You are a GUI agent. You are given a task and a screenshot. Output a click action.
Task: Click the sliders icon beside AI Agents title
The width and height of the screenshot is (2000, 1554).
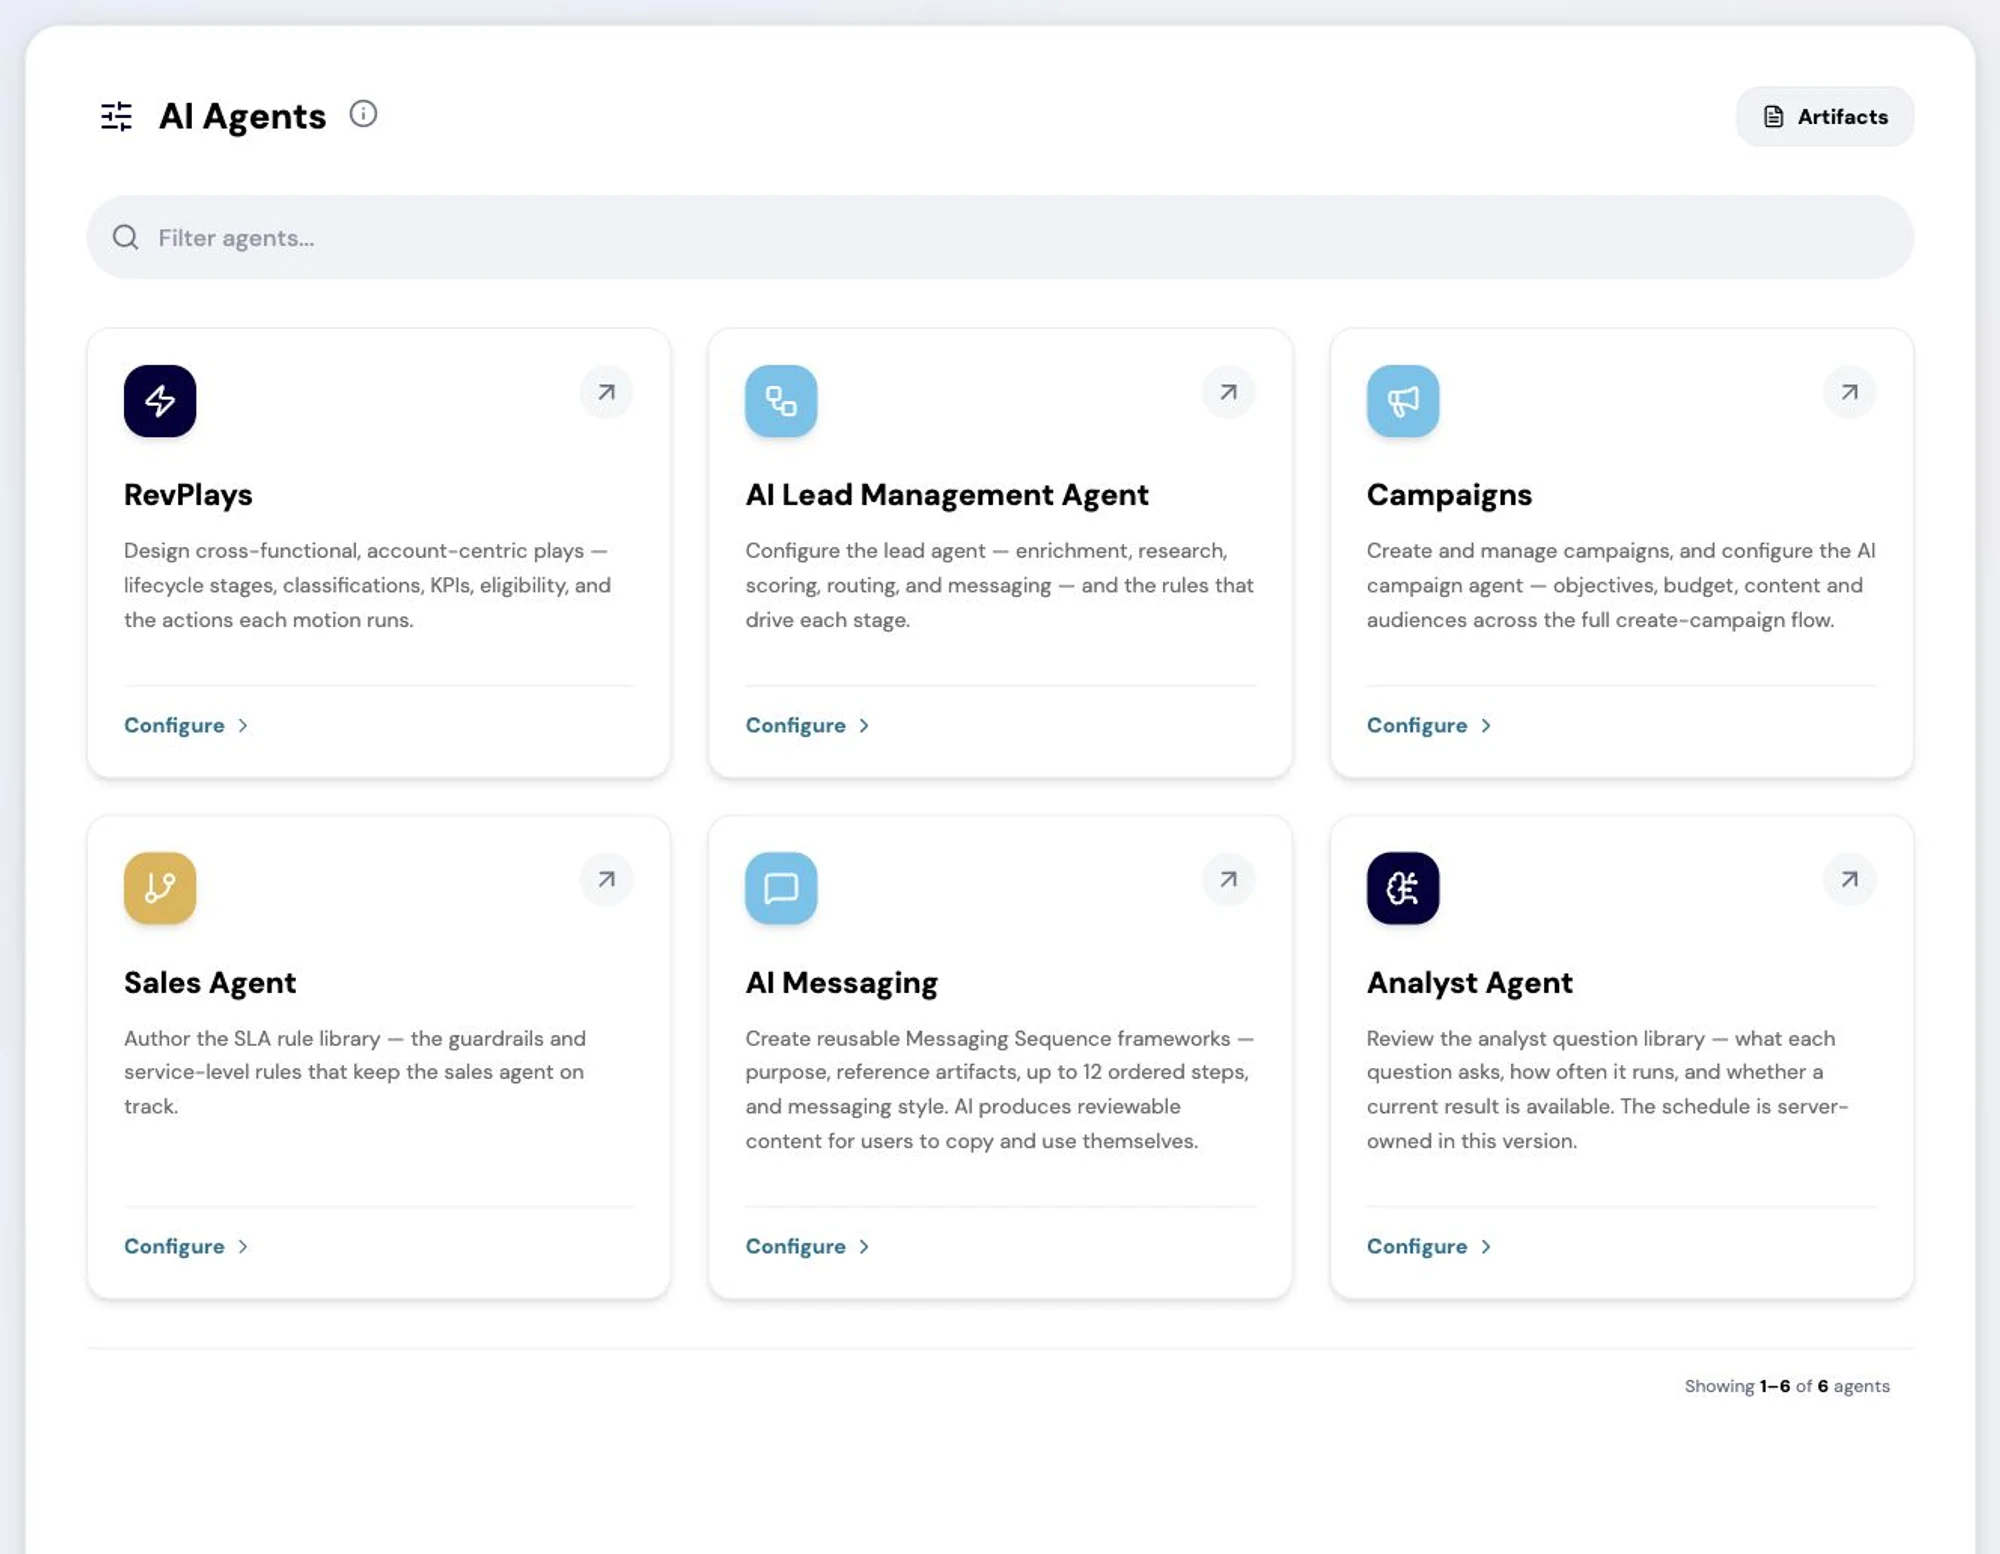pos(116,116)
